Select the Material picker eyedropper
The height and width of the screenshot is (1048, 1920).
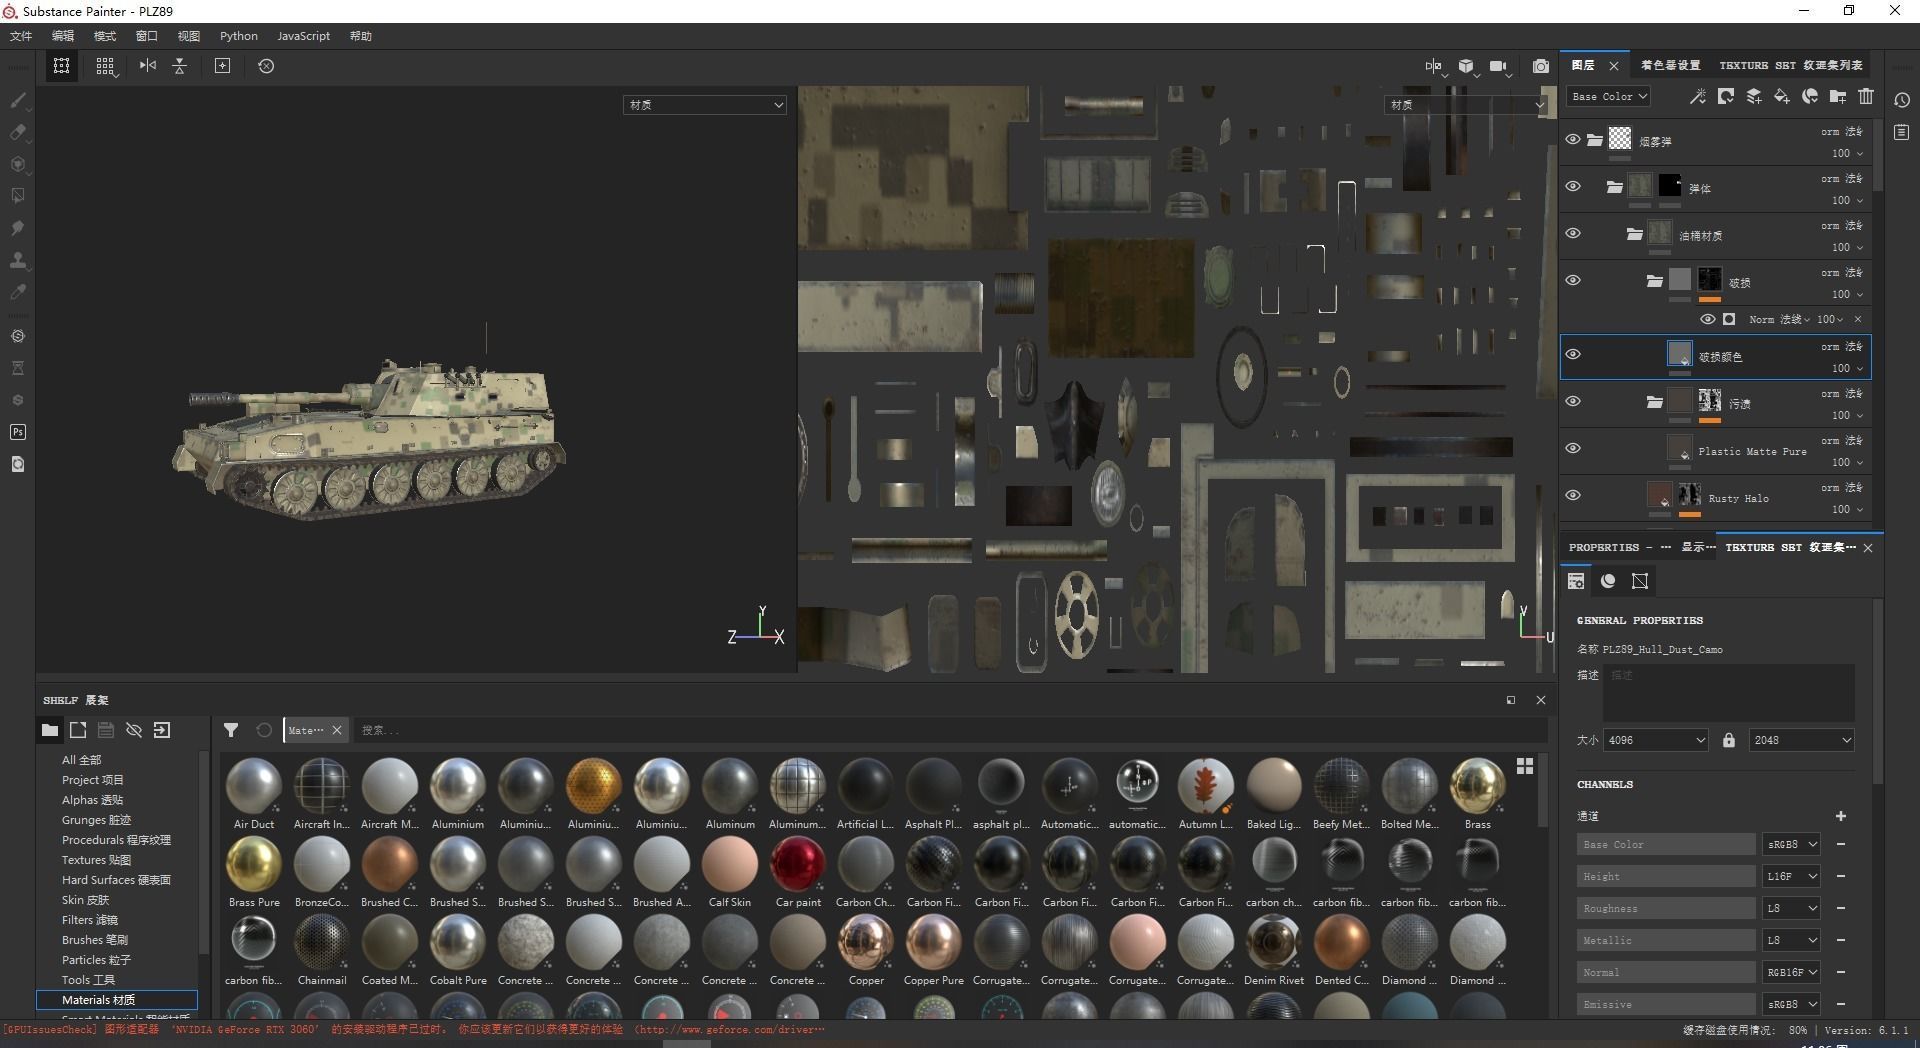pos(17,292)
